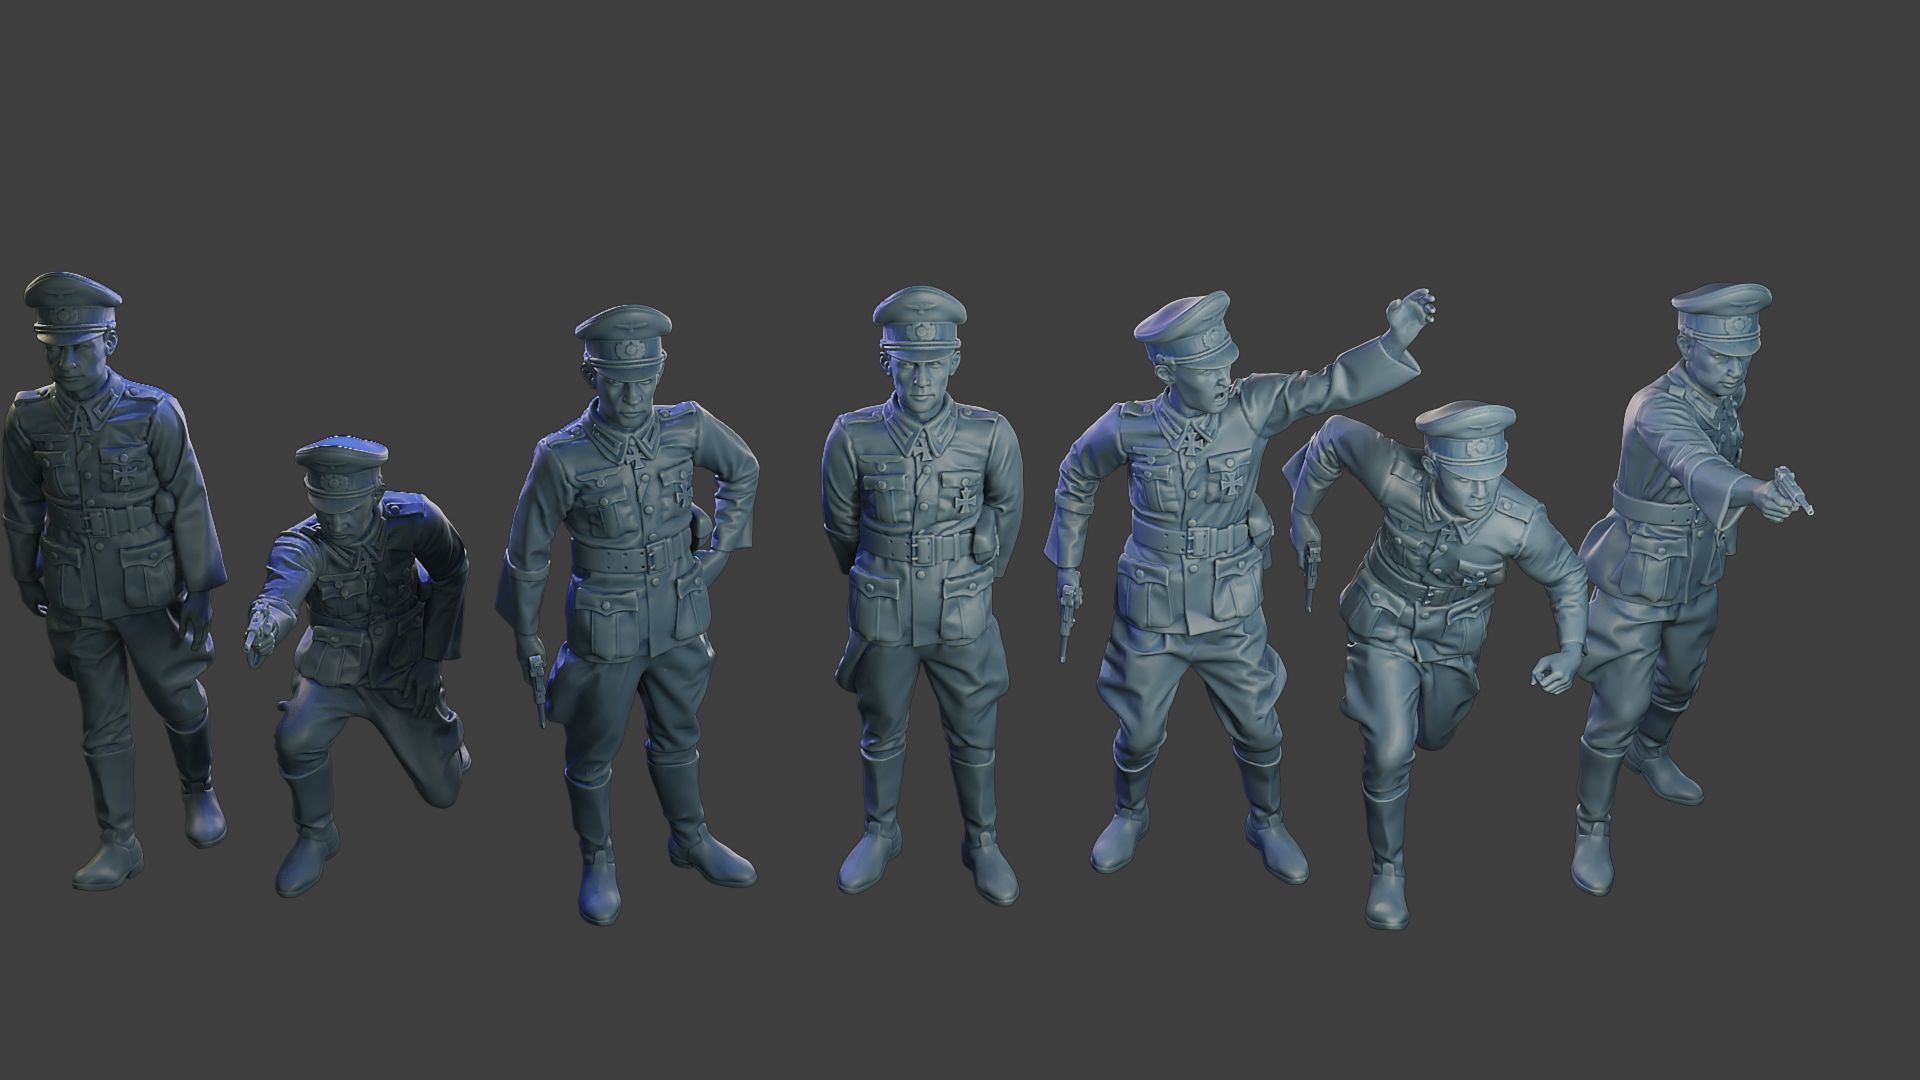The image size is (1920, 1080).
Task: Select the officer standing with hands behind back
Action: click(922, 595)
